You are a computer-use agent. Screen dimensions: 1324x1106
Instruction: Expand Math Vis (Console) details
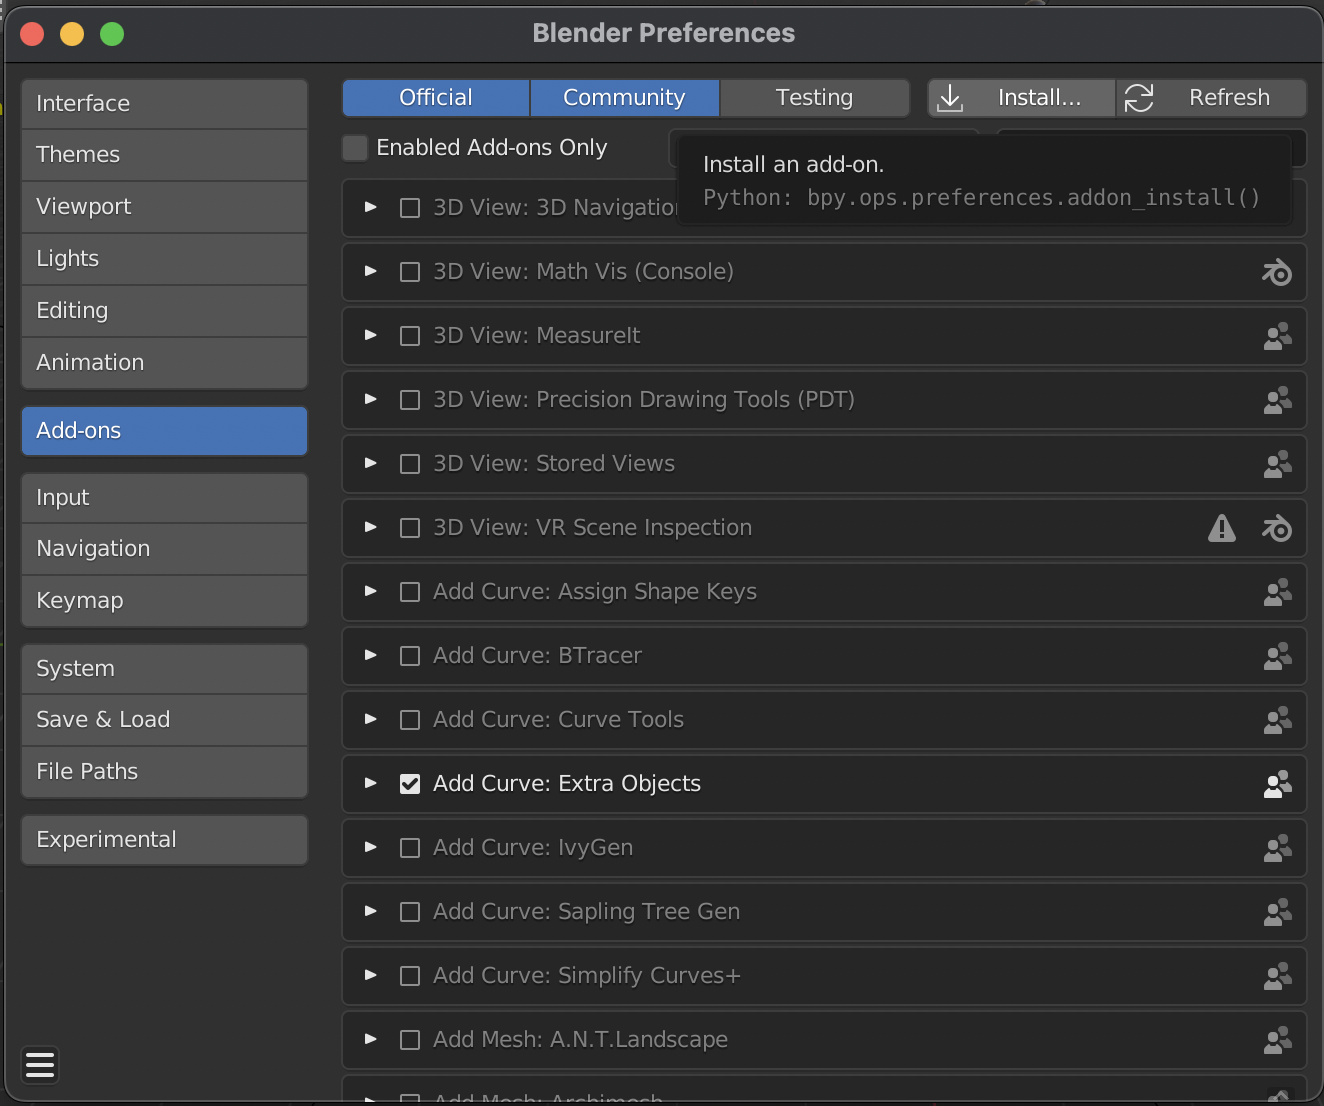pos(371,271)
